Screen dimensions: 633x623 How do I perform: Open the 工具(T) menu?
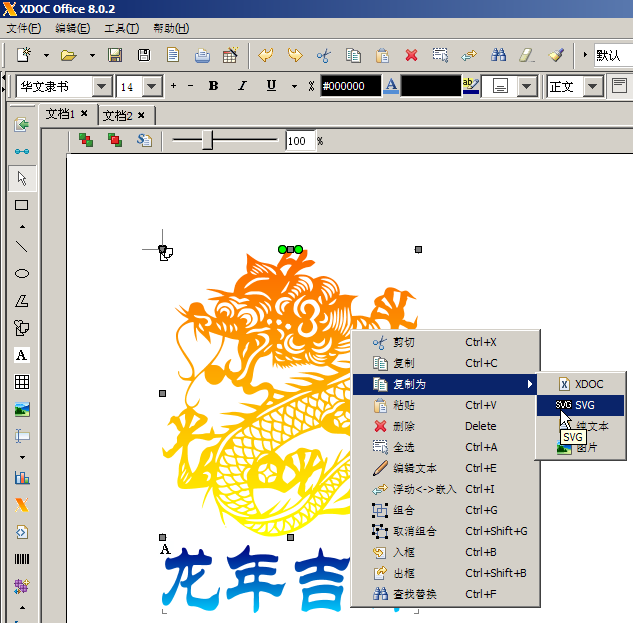tap(122, 28)
